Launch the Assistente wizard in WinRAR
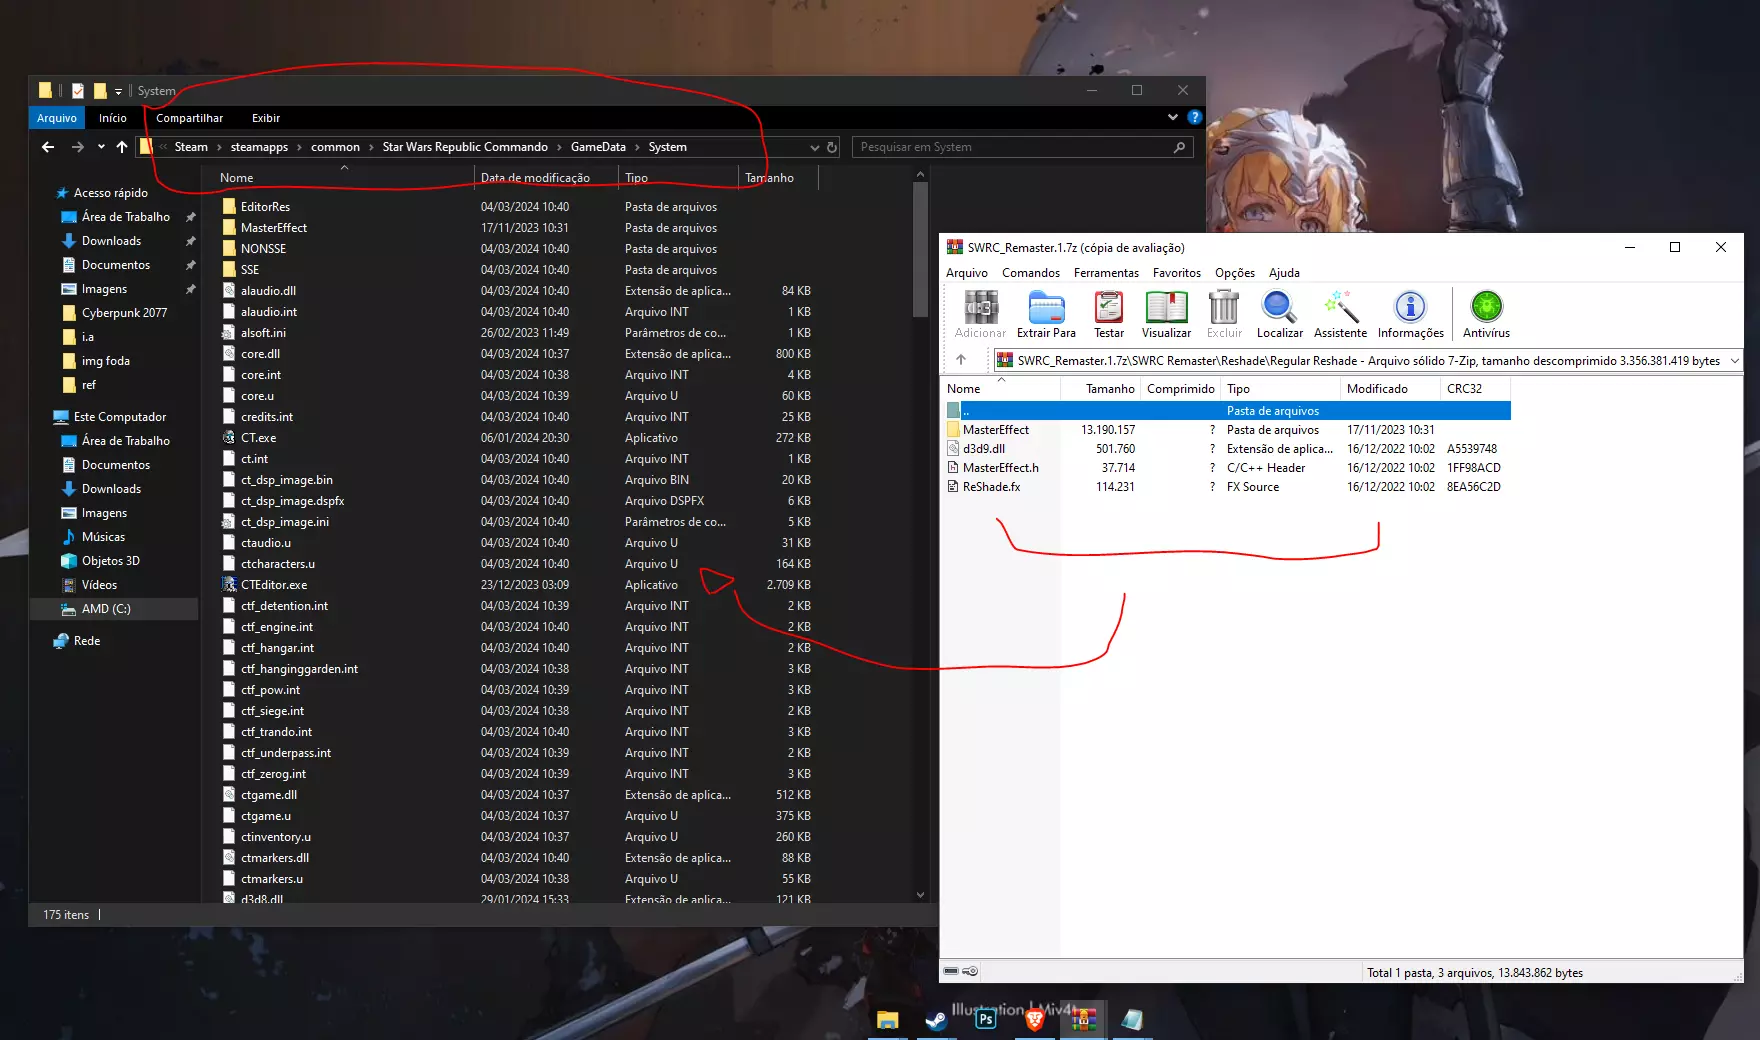 coord(1340,315)
